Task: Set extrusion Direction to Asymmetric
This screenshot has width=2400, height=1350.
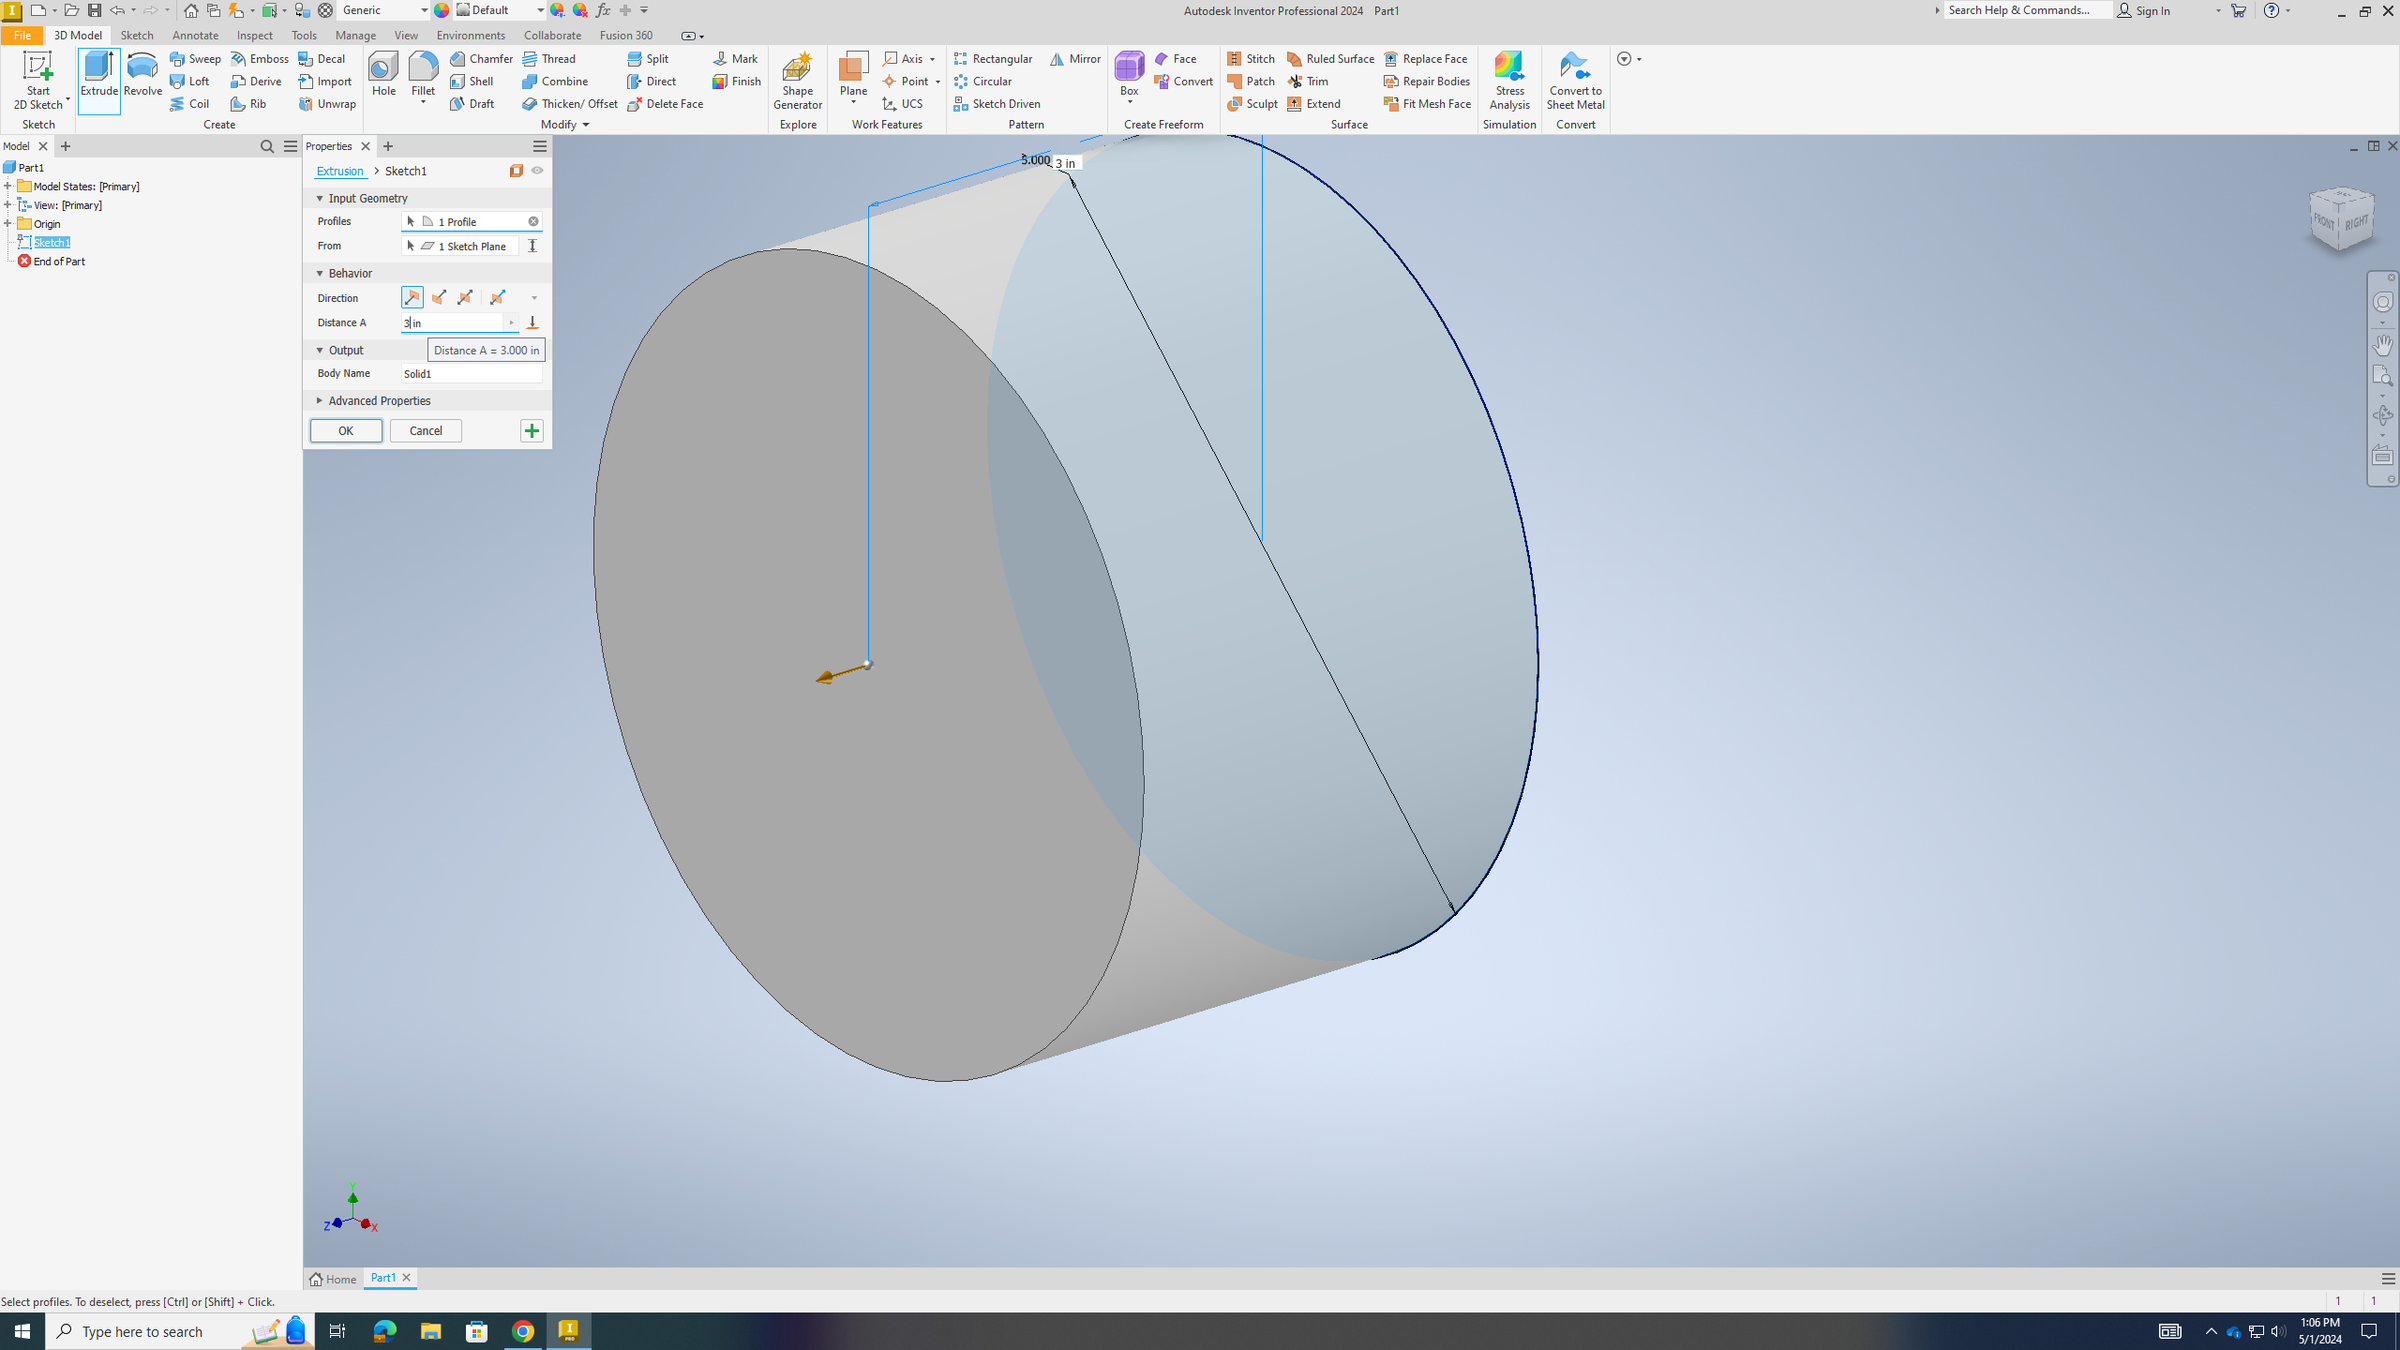Action: (497, 298)
